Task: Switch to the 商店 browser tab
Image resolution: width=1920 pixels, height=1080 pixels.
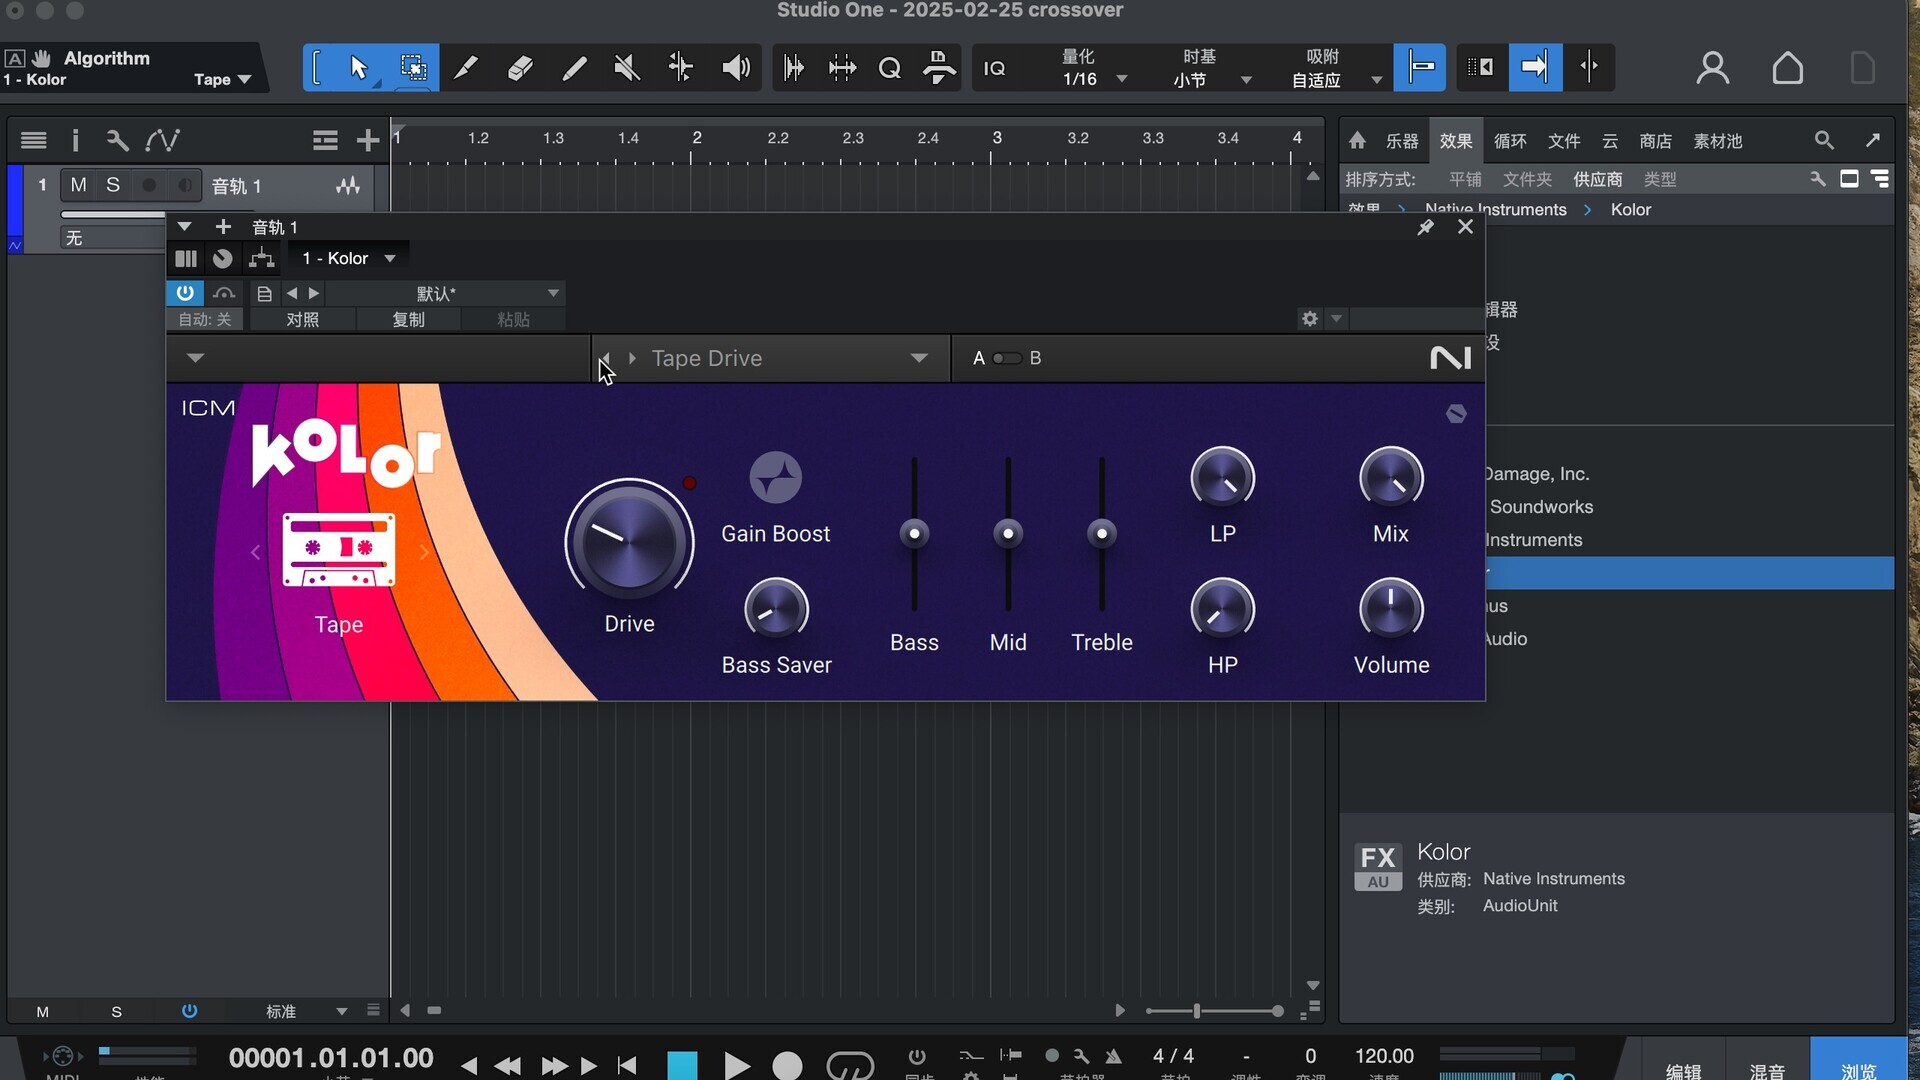Action: click(x=1656, y=141)
